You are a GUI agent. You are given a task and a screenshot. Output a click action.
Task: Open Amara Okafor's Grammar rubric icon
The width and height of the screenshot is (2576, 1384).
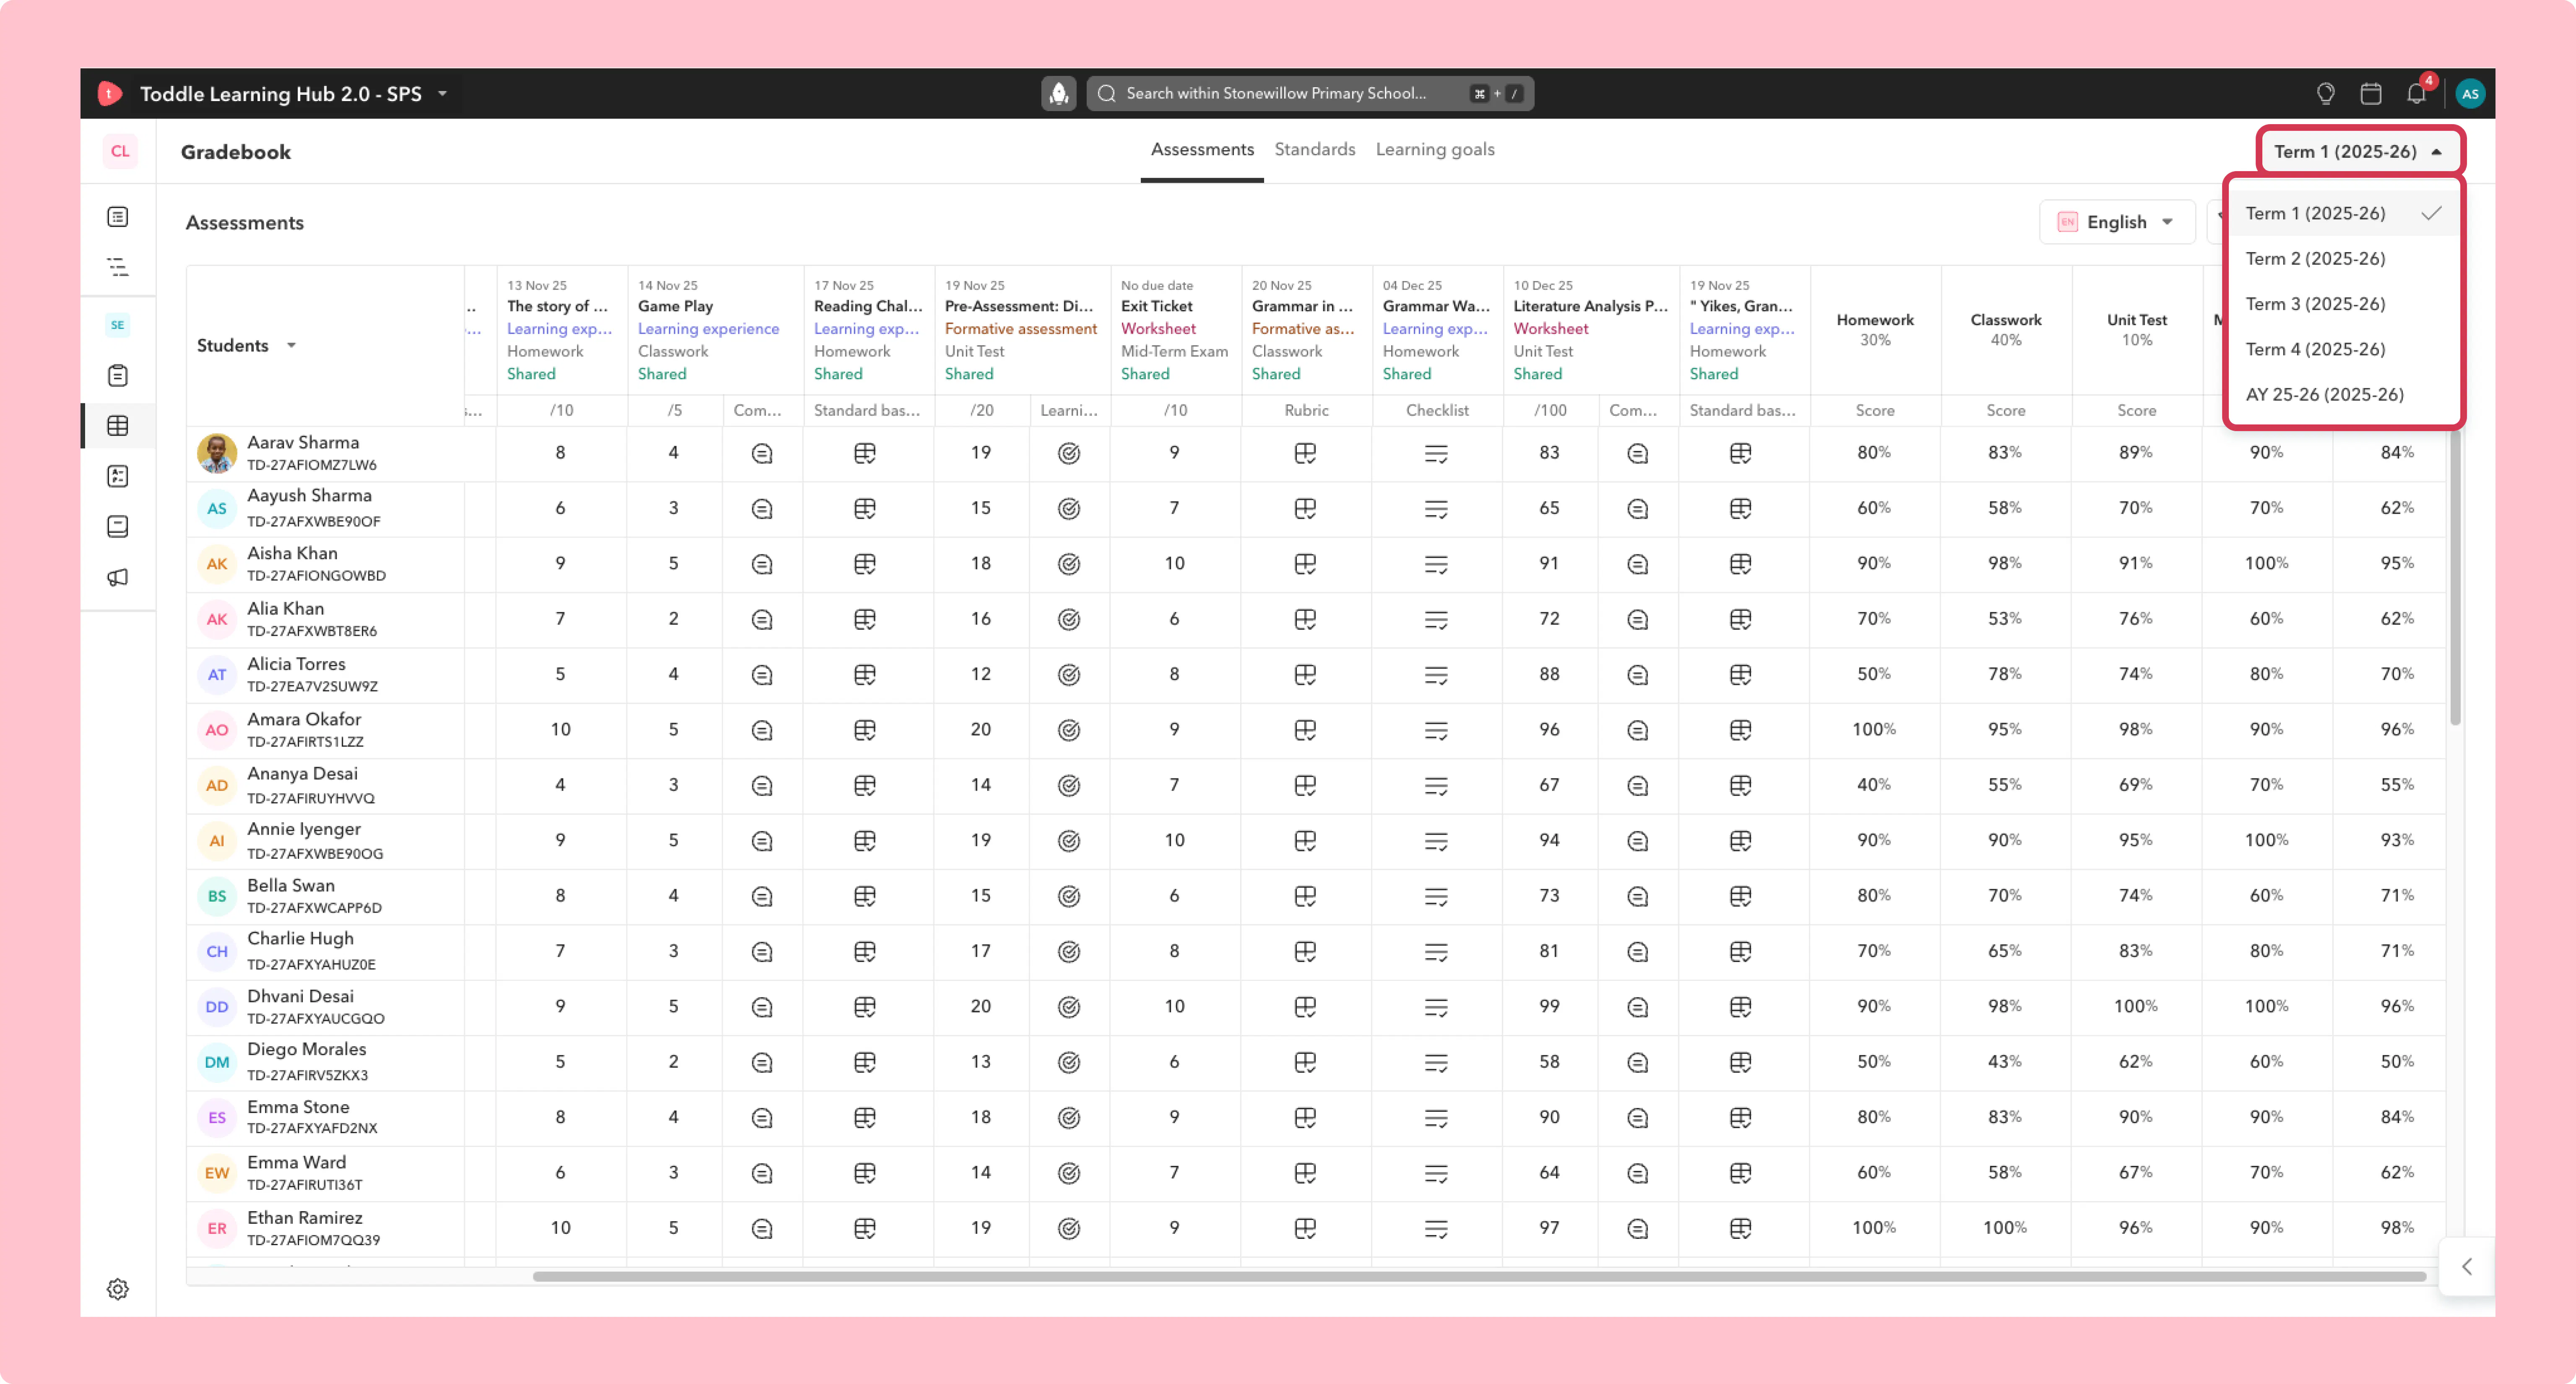(x=1305, y=730)
